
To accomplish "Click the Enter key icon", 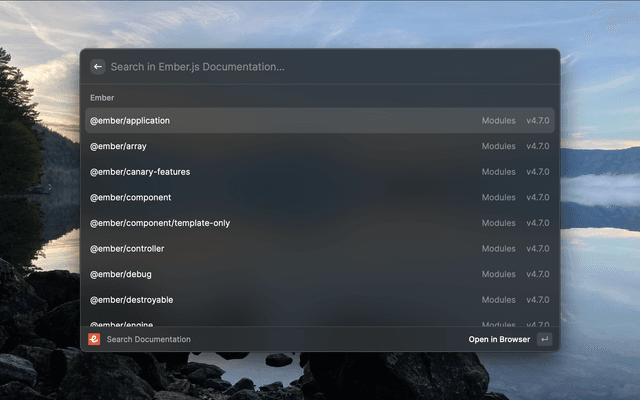I will pos(544,339).
